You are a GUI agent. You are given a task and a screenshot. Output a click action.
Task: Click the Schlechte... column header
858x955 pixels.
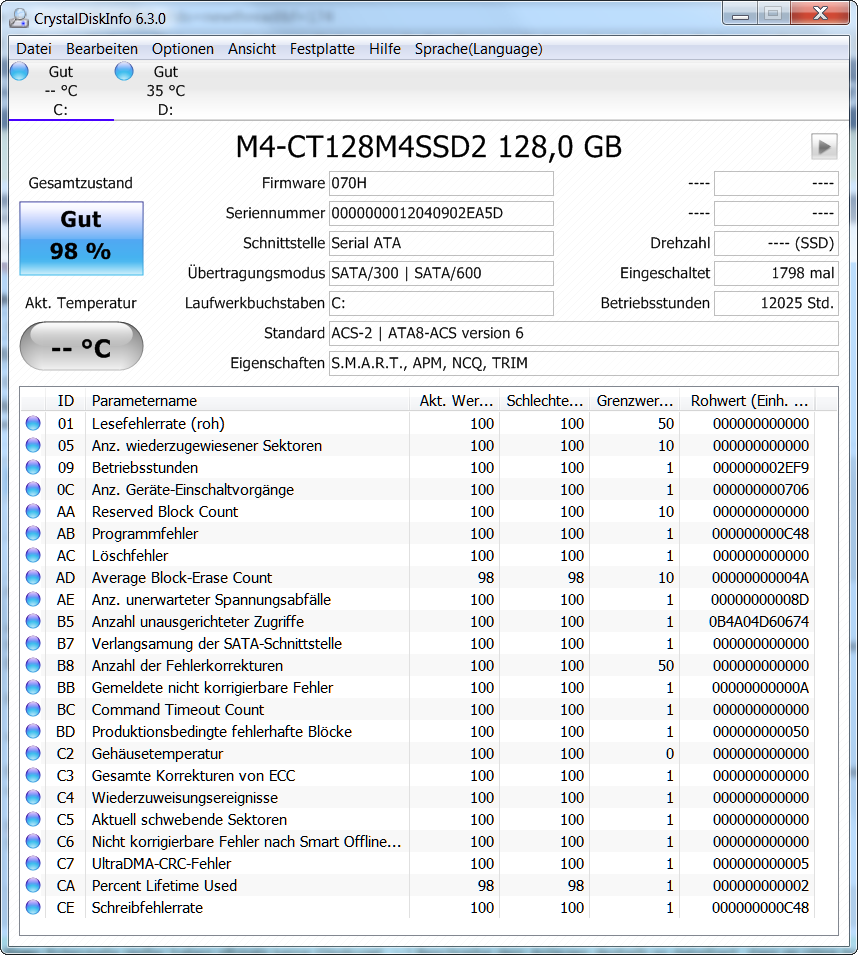(544, 400)
